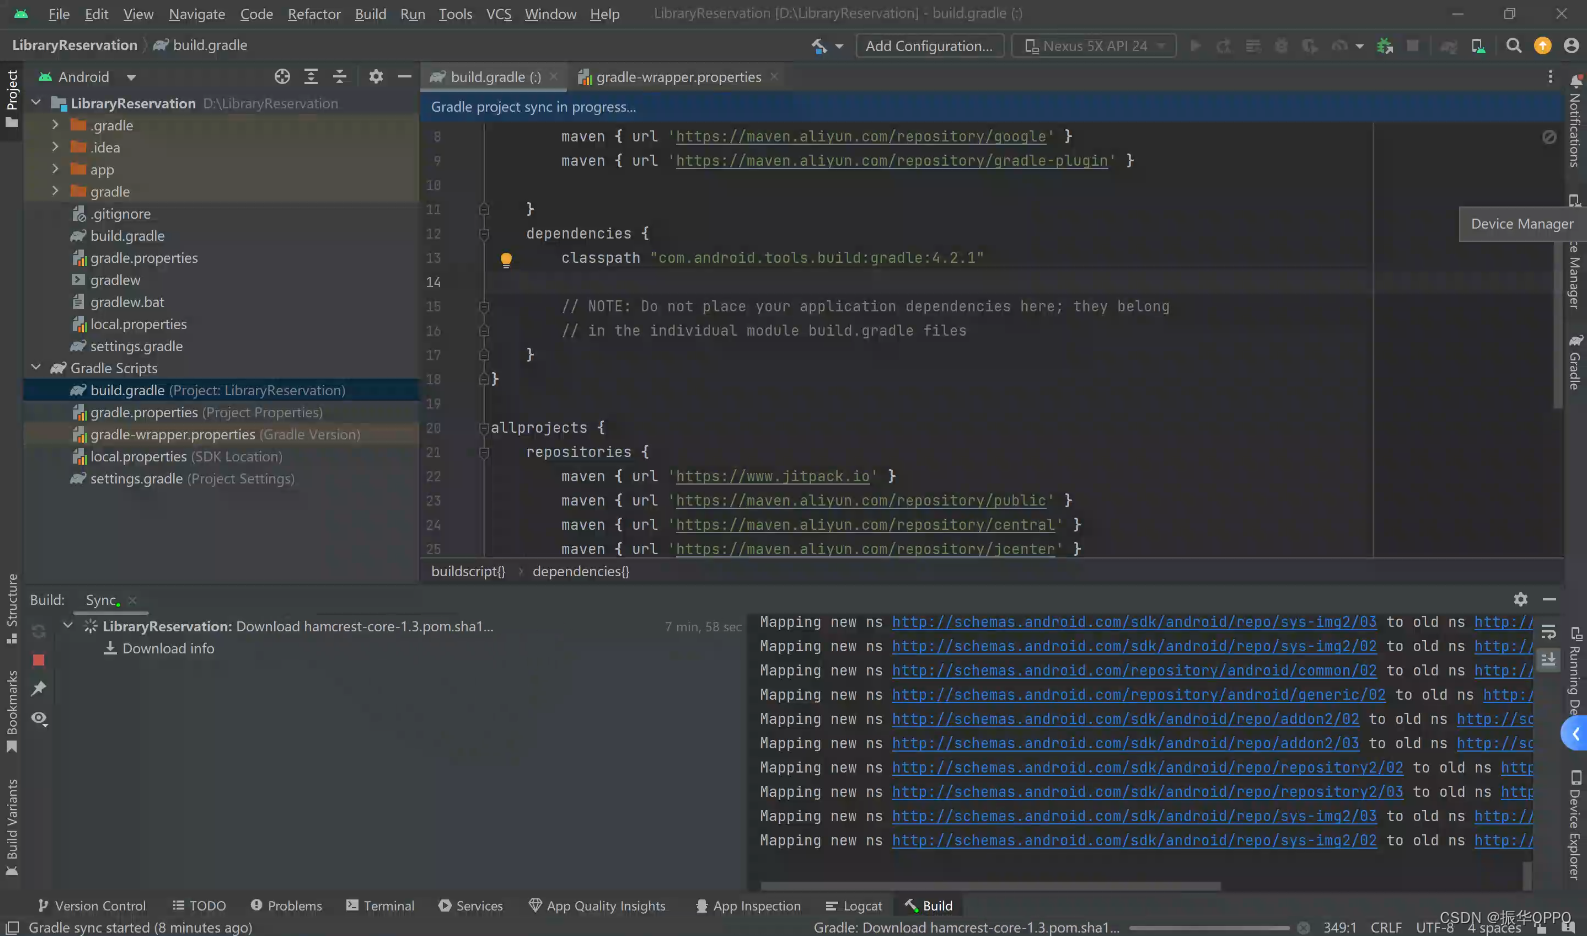Image resolution: width=1587 pixels, height=936 pixels.
Task: Open the Nexus 5X API 24 device dropdown
Action: point(1095,46)
